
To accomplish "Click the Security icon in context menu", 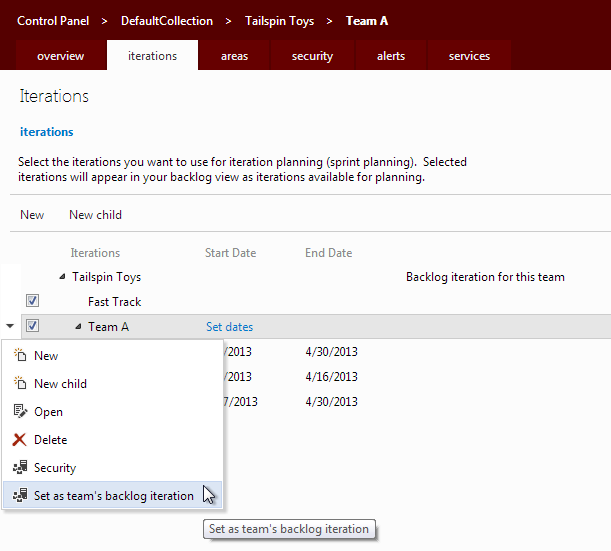I will click(x=19, y=468).
